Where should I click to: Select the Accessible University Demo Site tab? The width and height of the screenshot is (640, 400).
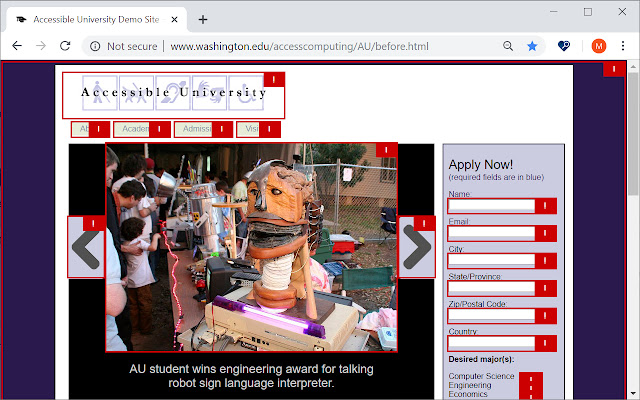tap(96, 19)
